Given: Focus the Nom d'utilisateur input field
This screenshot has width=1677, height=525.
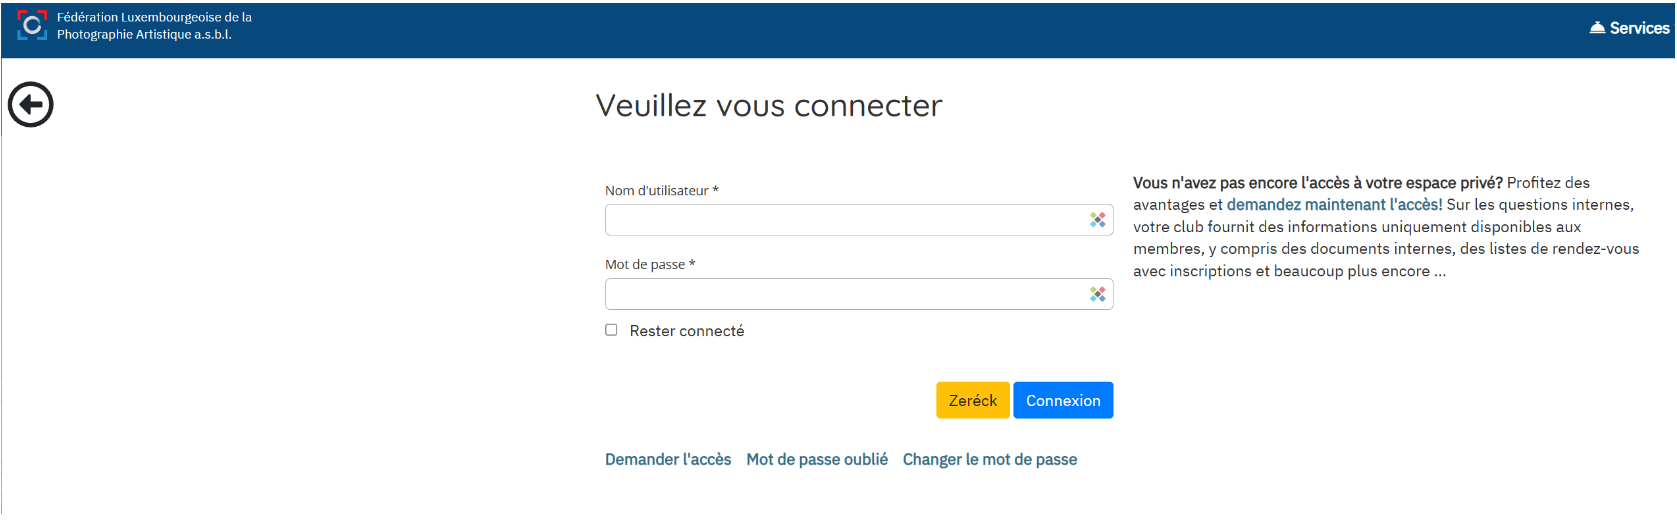Looking at the screenshot, I should pyautogui.click(x=845, y=220).
